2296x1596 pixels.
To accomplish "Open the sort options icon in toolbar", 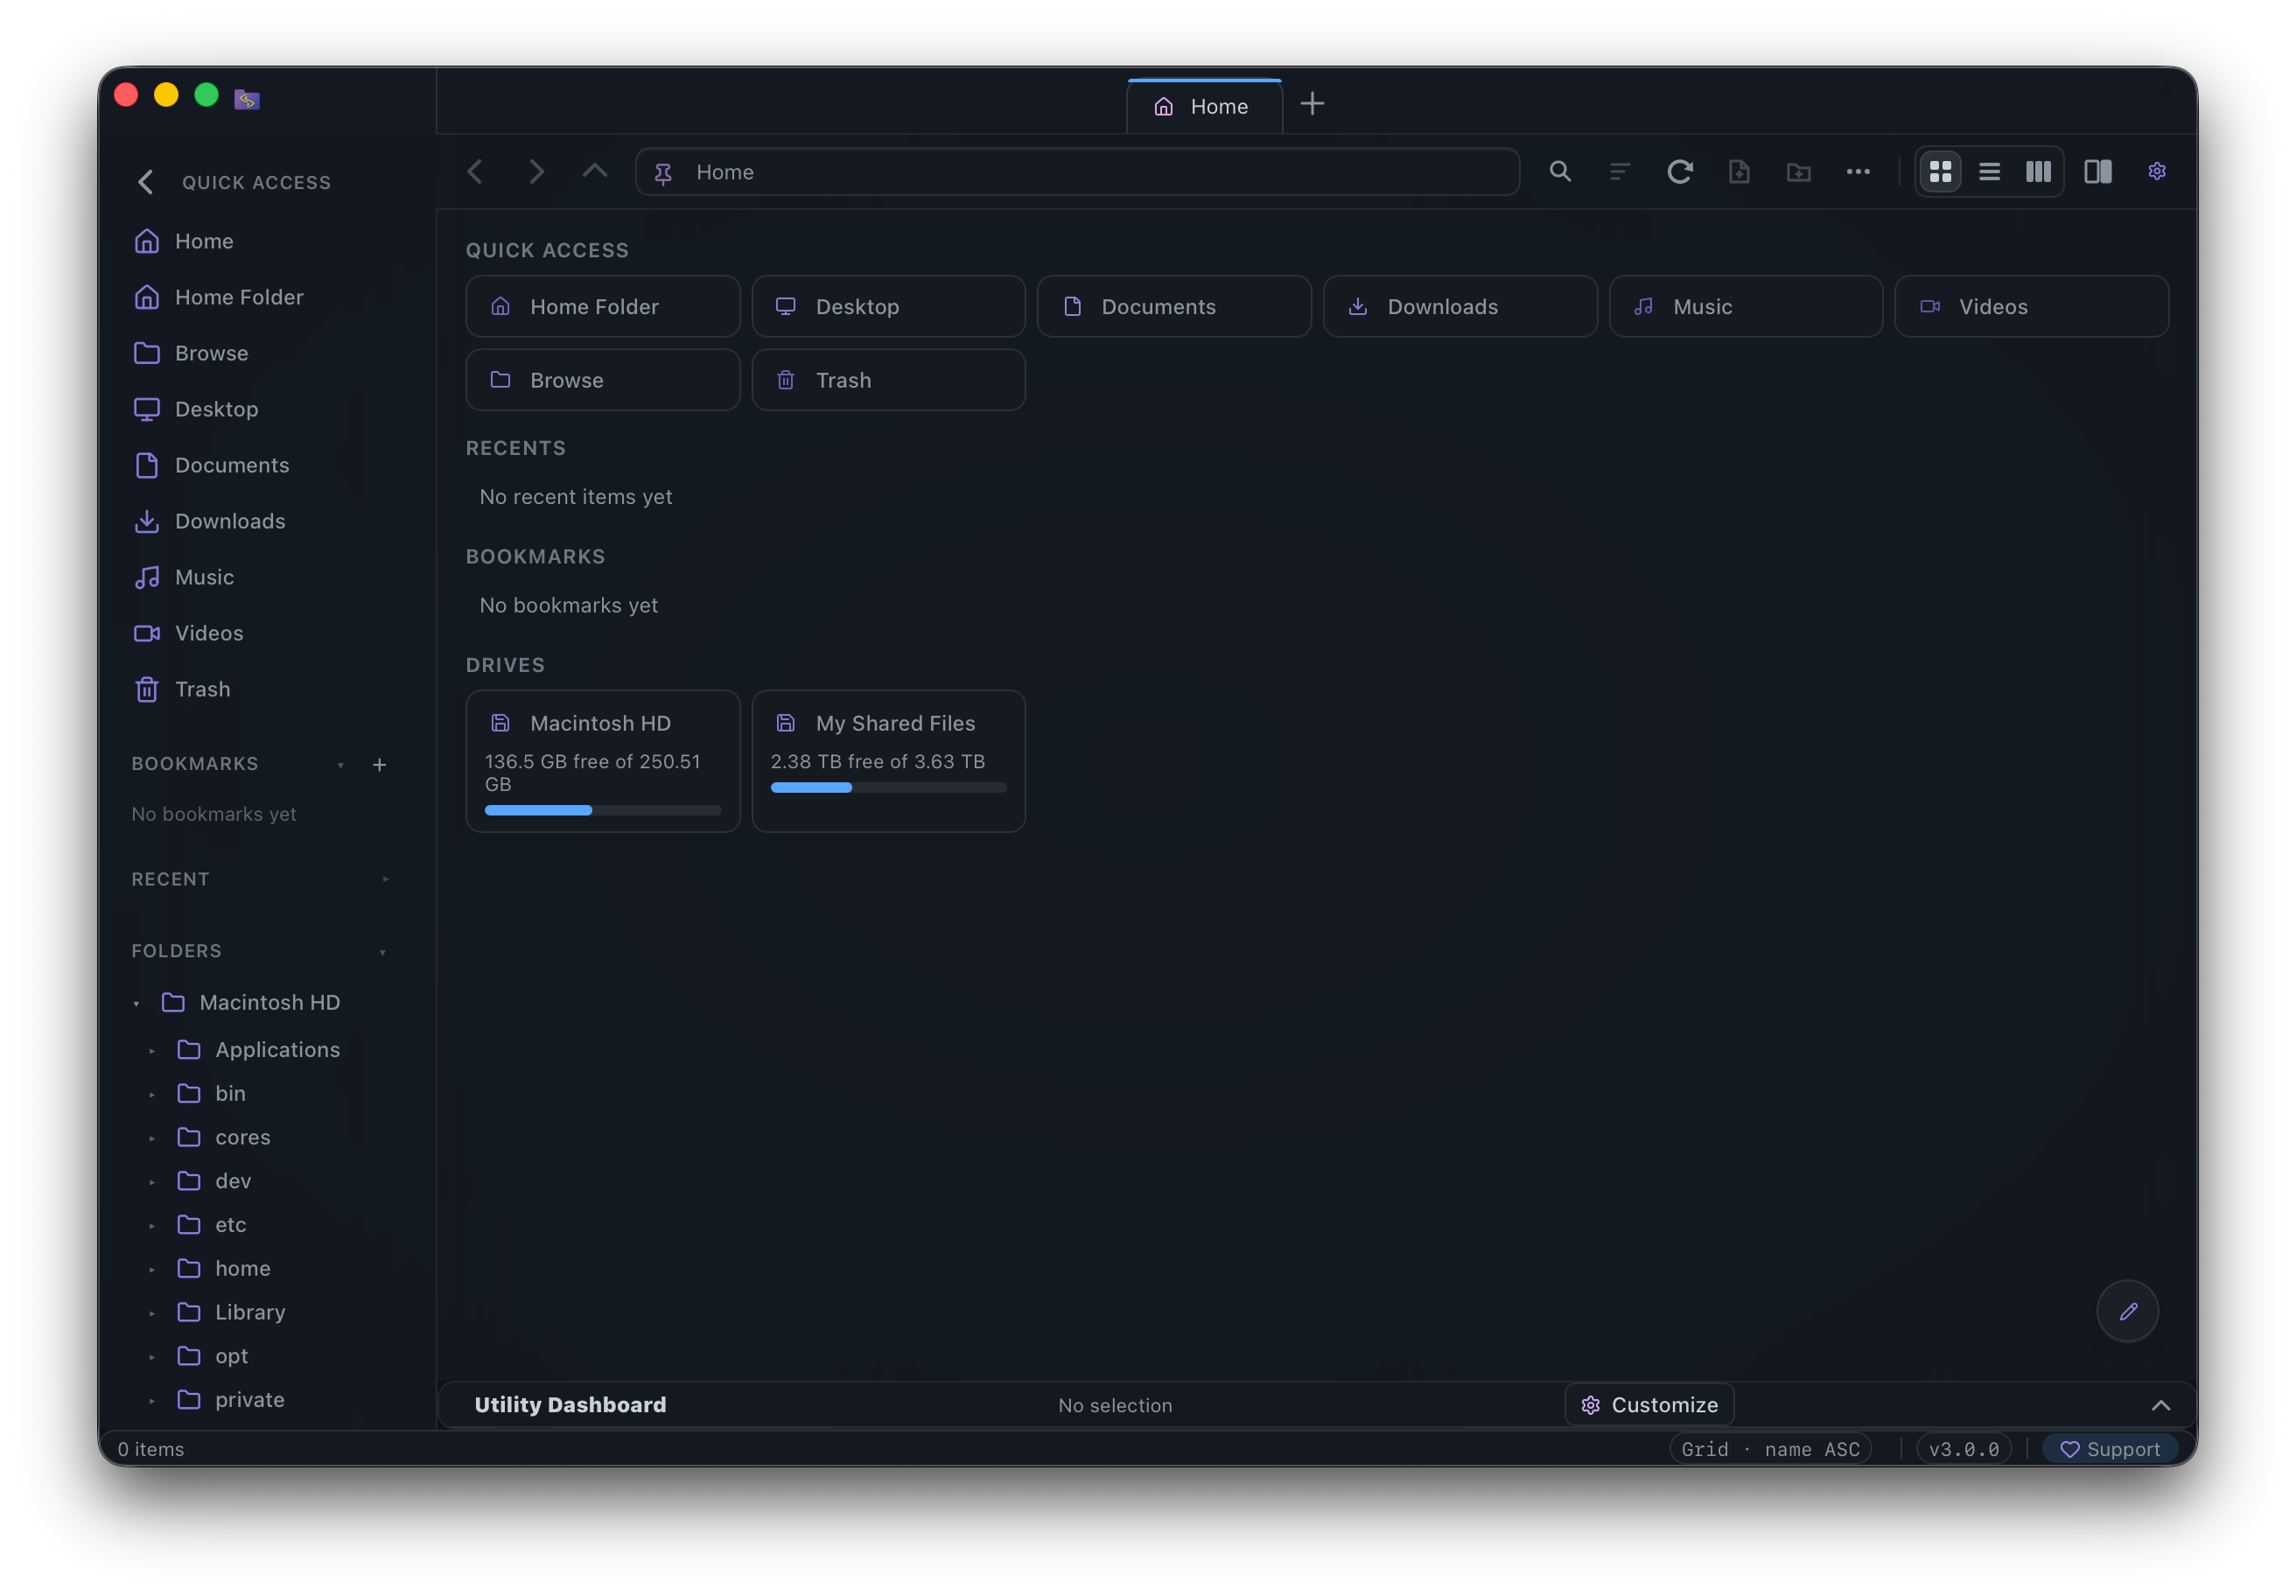I will (1620, 172).
